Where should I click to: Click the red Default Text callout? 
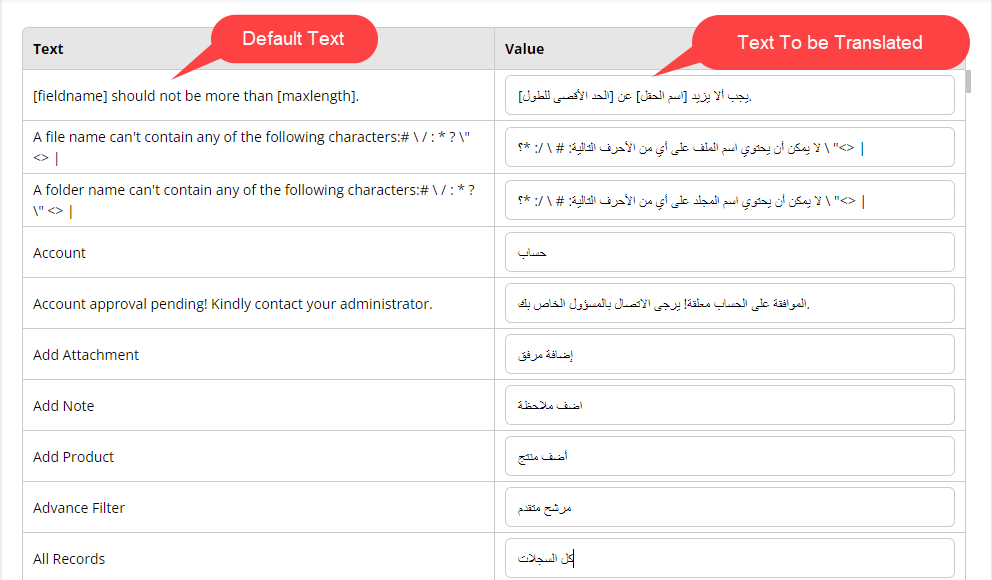[x=293, y=39]
